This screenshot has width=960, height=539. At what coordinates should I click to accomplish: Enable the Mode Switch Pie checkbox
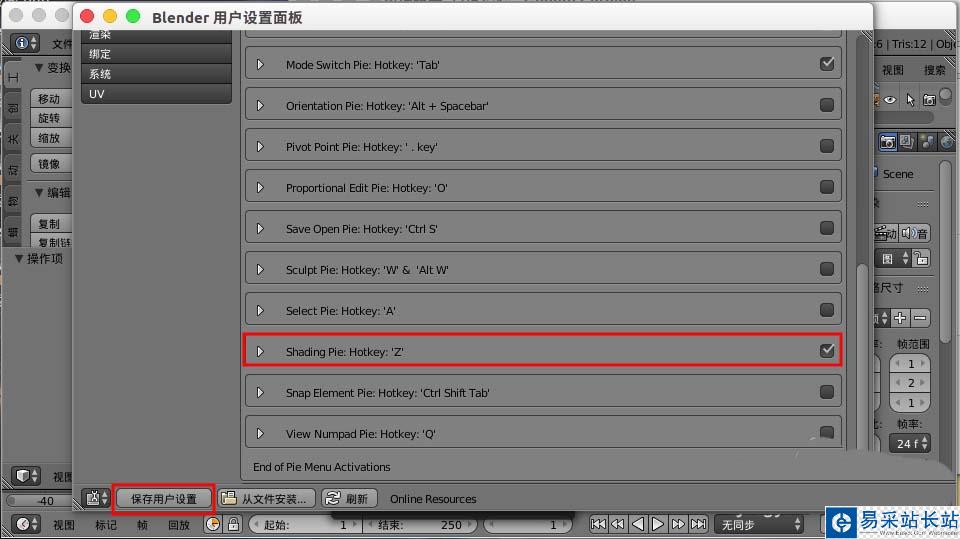point(827,64)
